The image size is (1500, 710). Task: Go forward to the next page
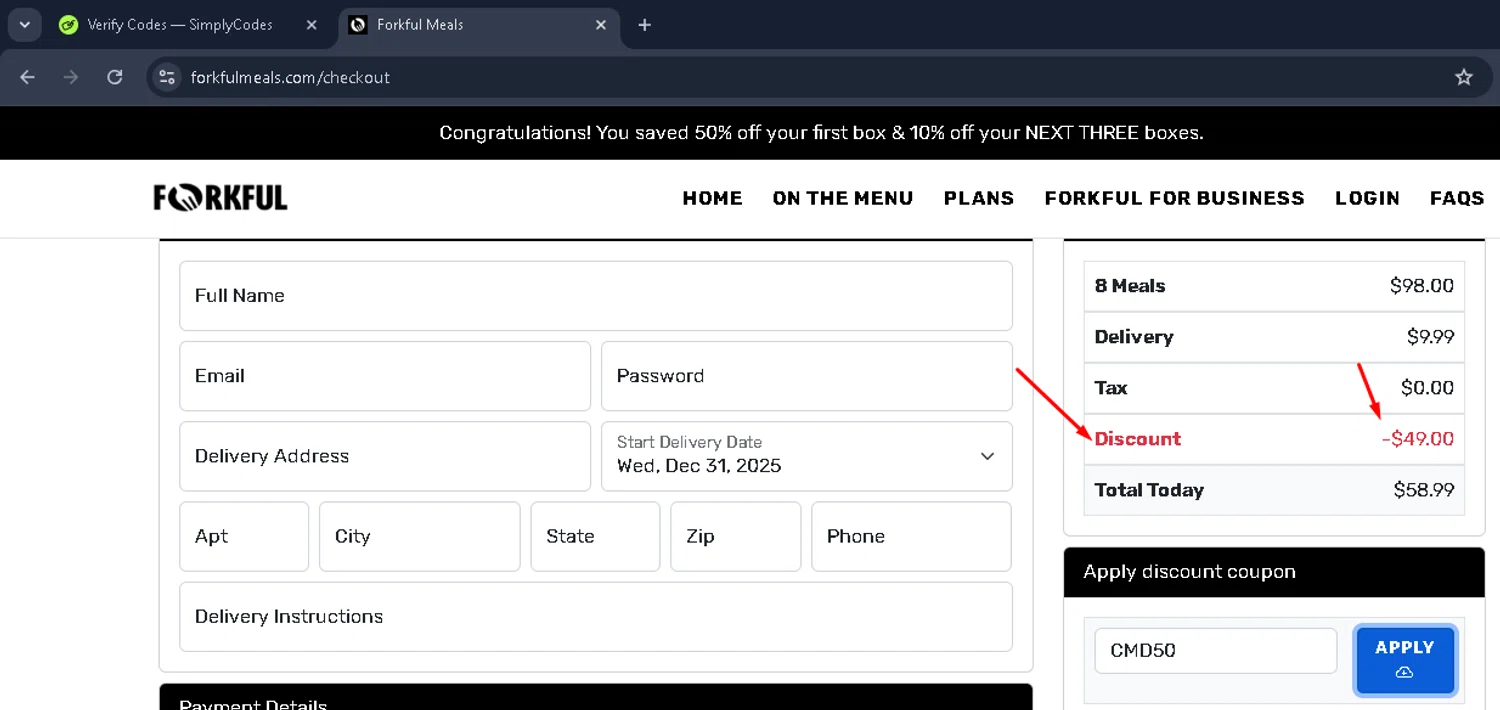(x=71, y=77)
